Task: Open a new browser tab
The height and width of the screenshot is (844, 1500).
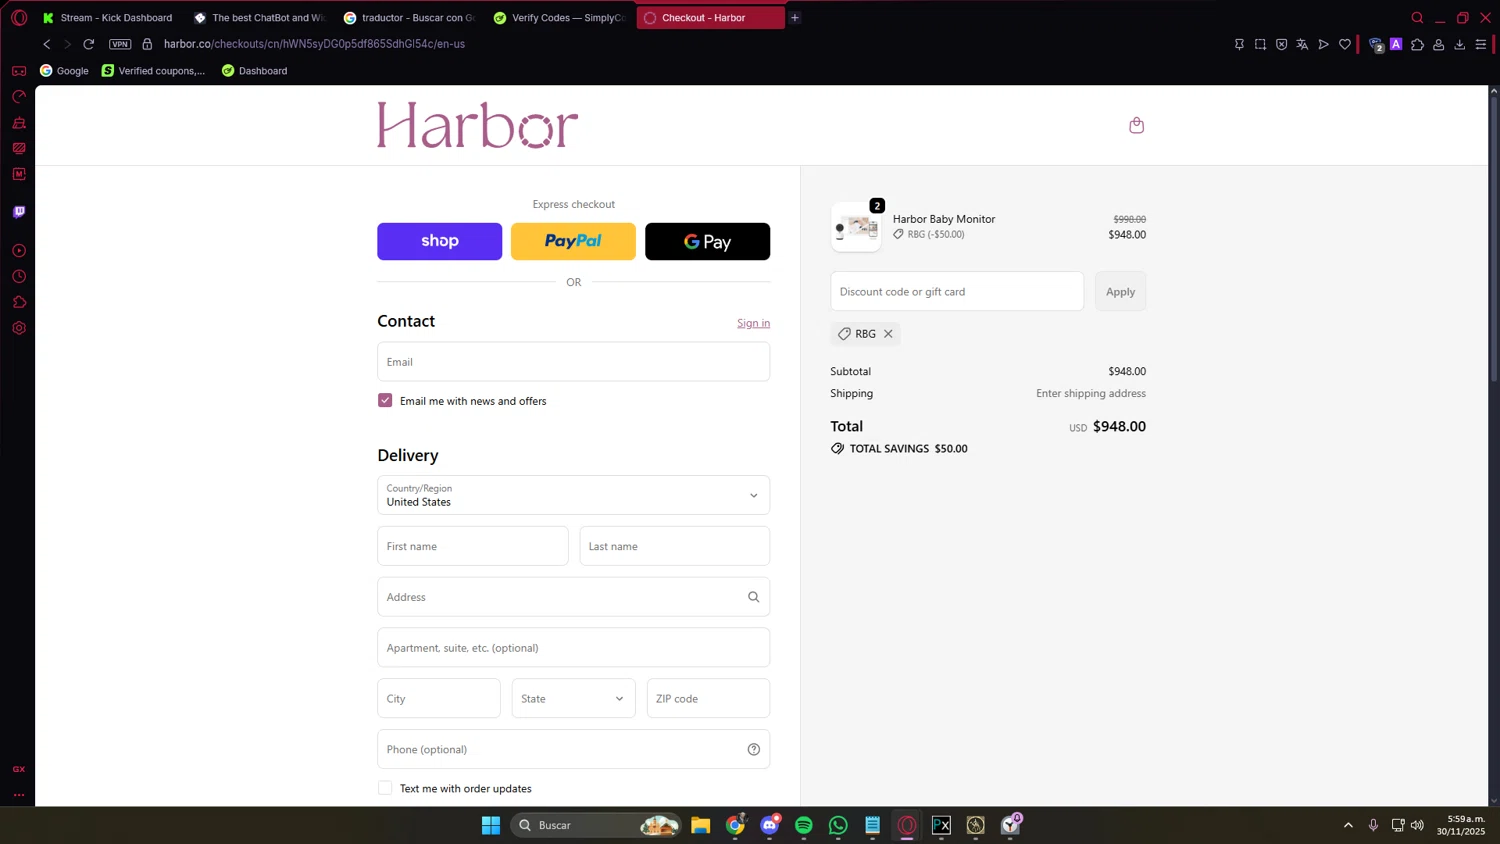Action: coord(795,17)
